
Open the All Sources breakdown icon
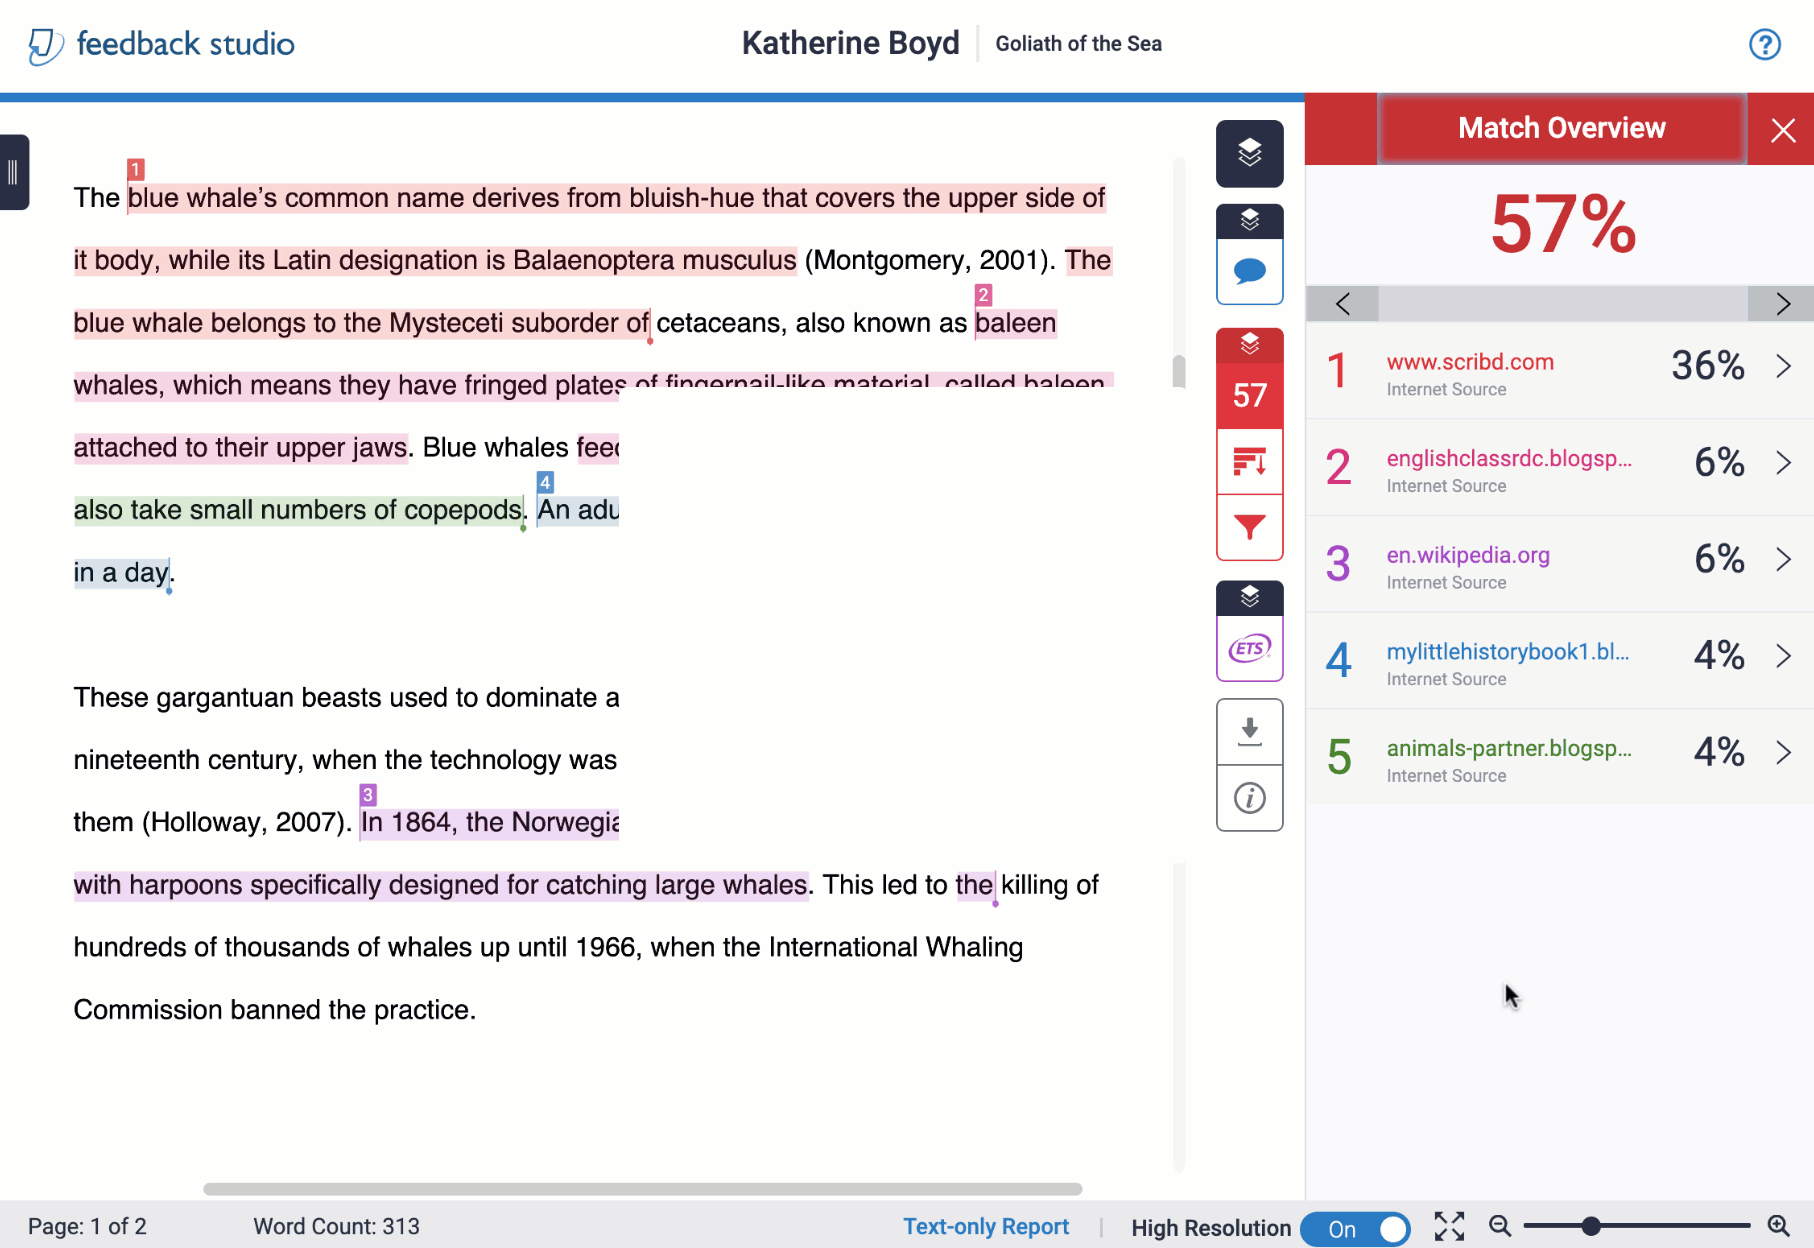[x=1249, y=462]
